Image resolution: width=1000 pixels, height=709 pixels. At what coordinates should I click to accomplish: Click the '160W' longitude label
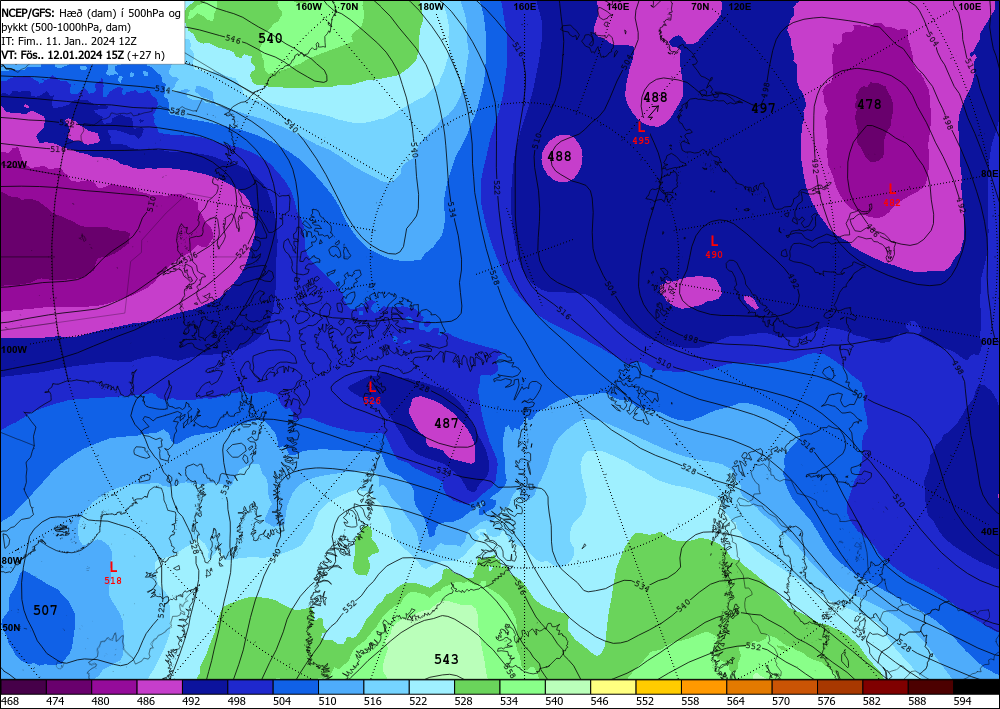[x=309, y=6]
